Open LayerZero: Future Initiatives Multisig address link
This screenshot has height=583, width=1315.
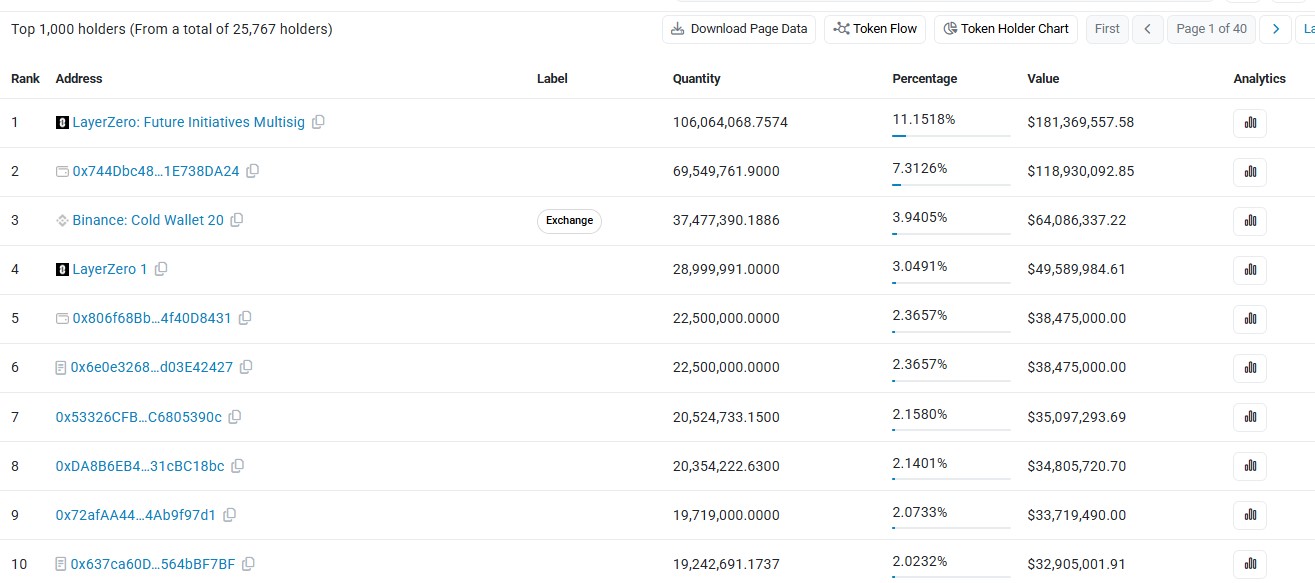pyautogui.click(x=189, y=122)
